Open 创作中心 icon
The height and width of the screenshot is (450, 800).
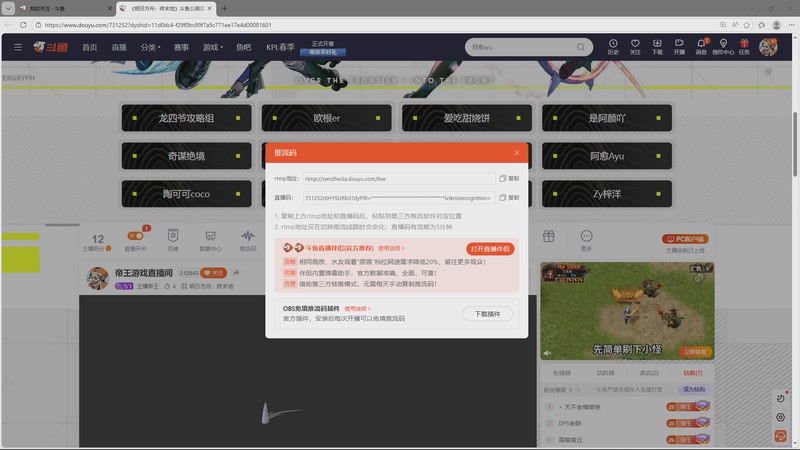[x=723, y=46]
